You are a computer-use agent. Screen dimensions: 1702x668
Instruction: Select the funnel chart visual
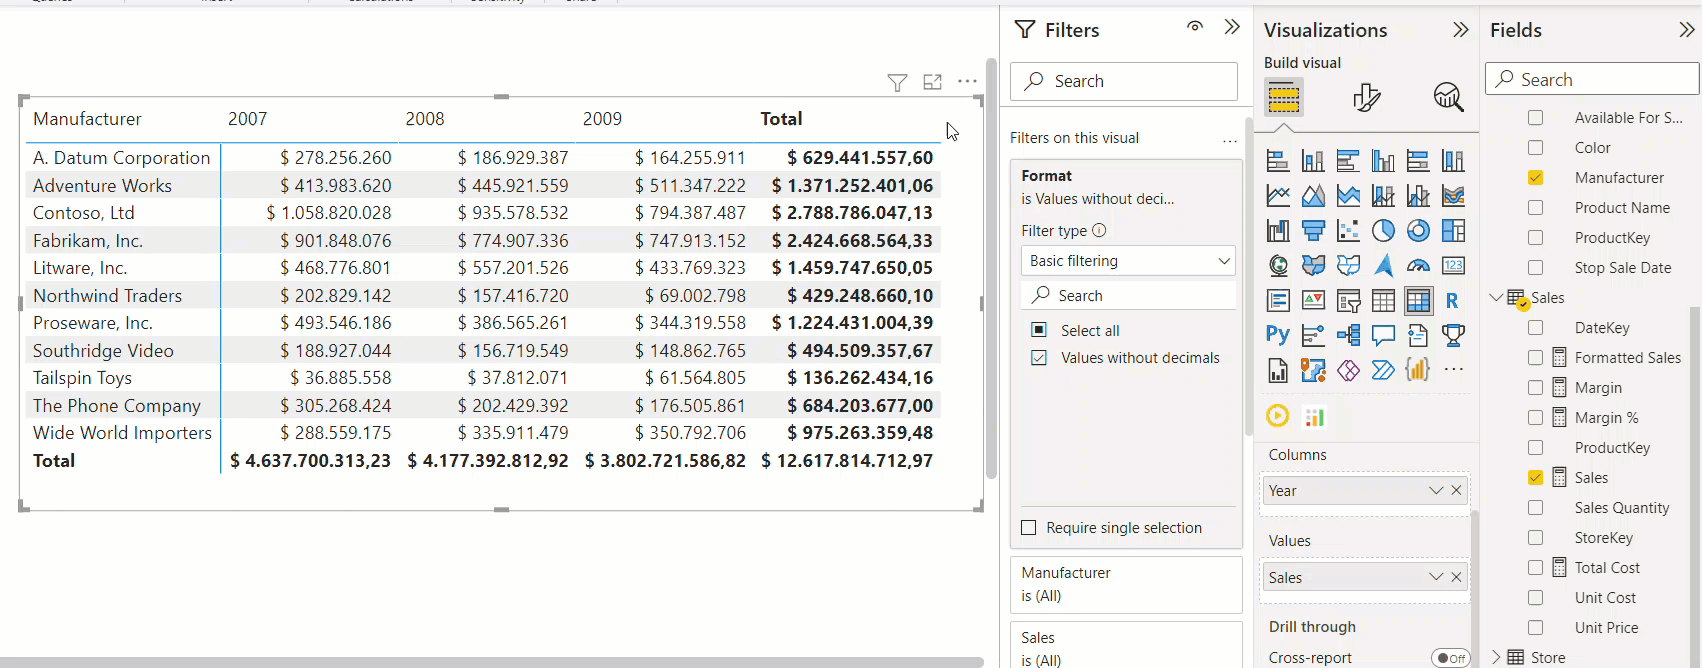click(x=1313, y=231)
